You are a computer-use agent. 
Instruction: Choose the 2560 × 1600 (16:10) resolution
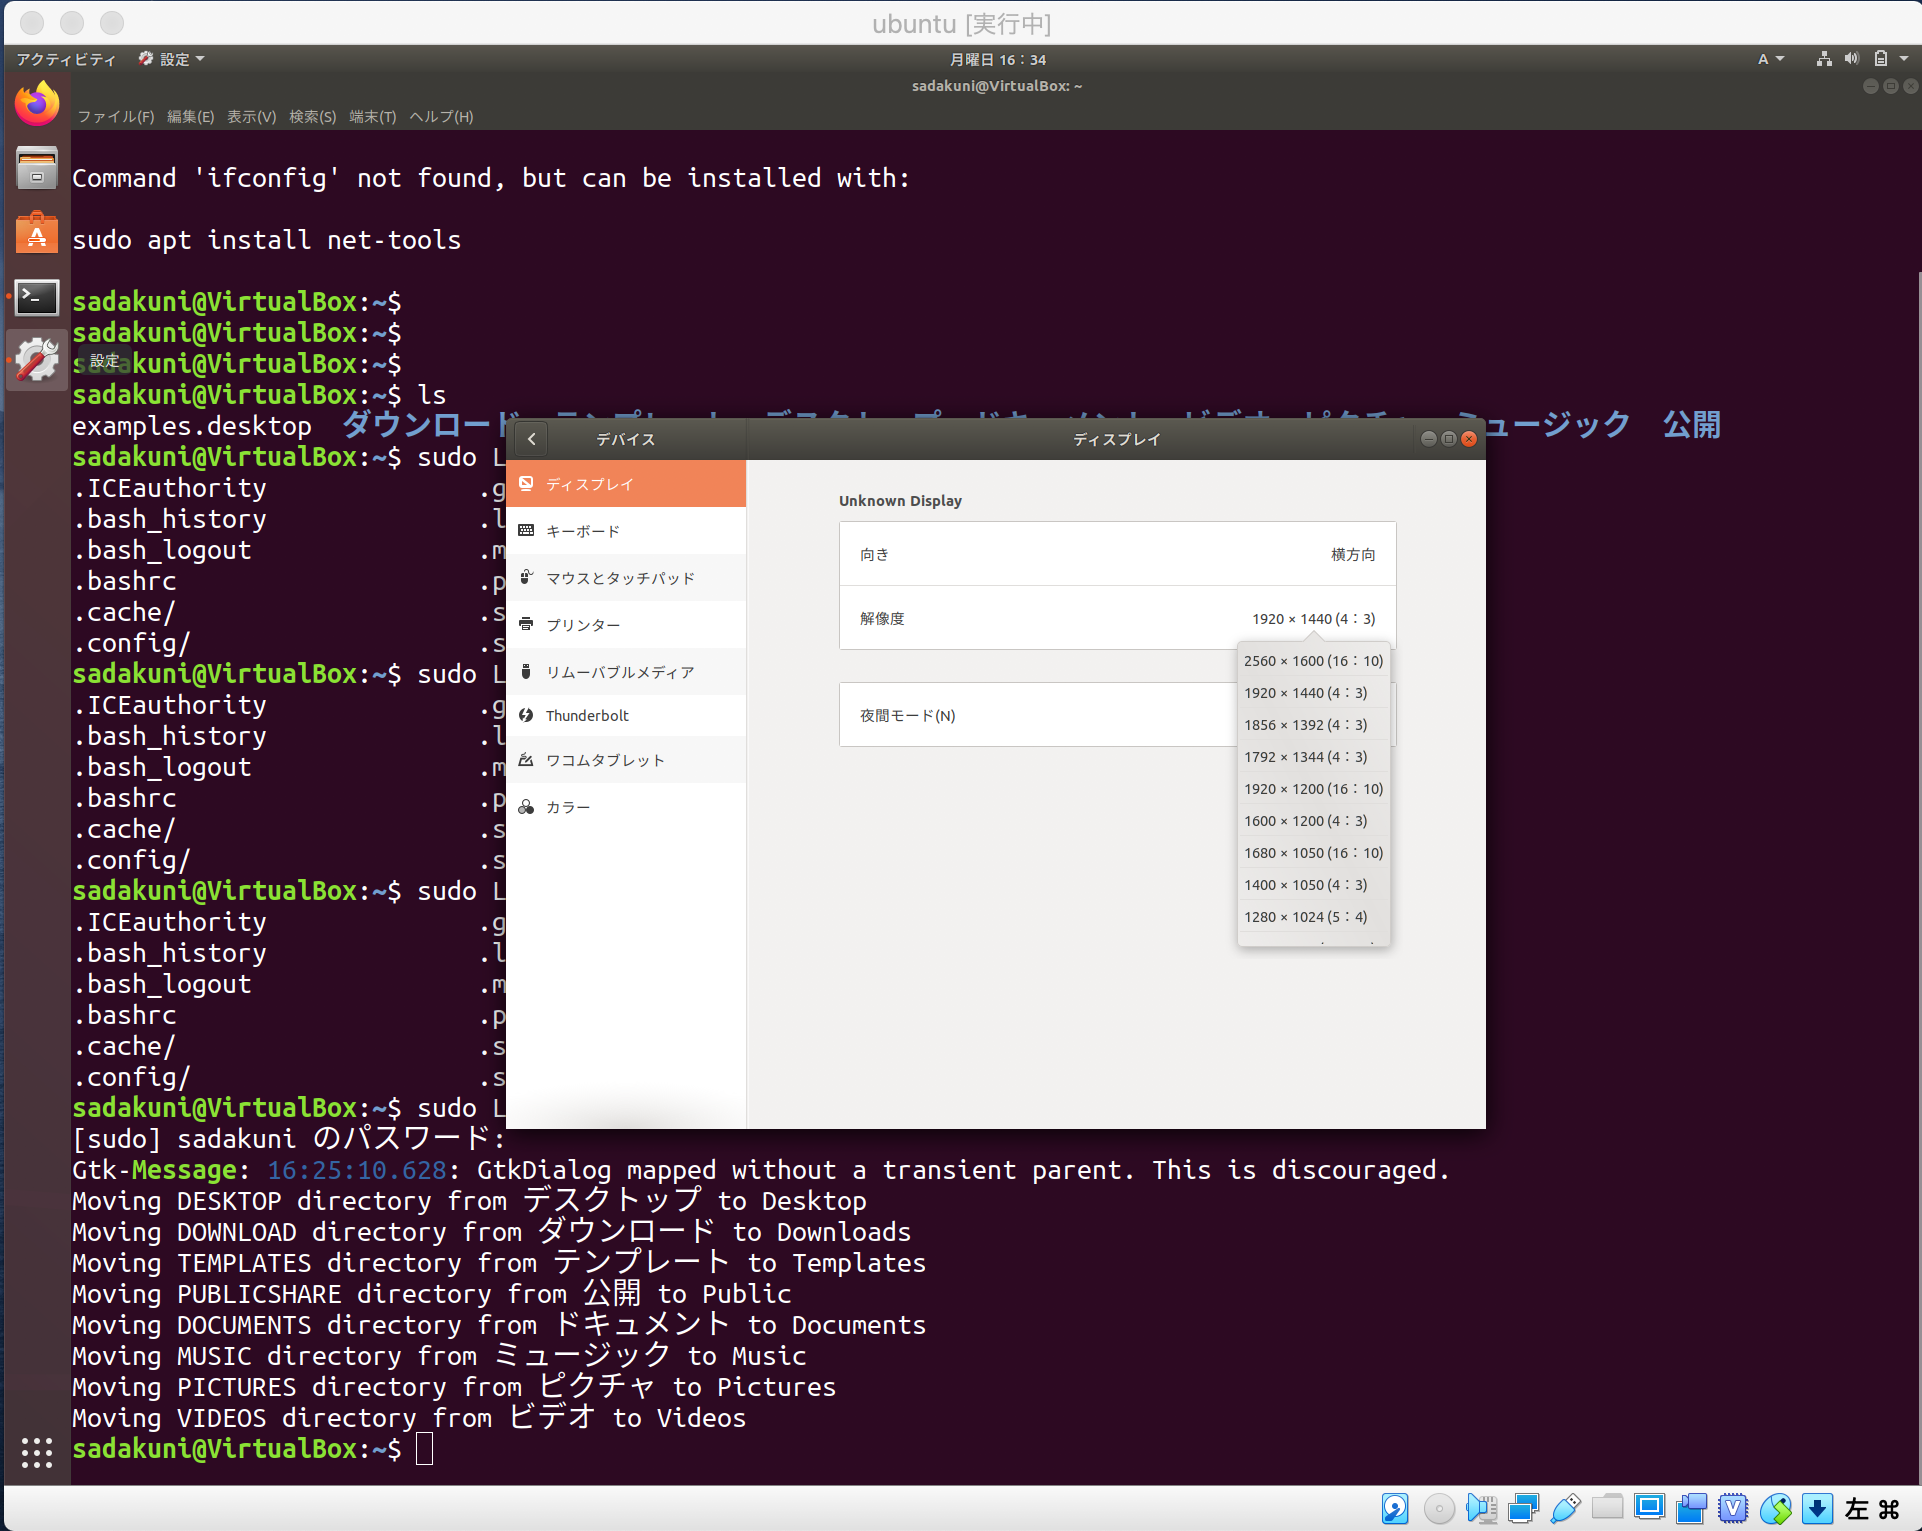pyautogui.click(x=1313, y=661)
